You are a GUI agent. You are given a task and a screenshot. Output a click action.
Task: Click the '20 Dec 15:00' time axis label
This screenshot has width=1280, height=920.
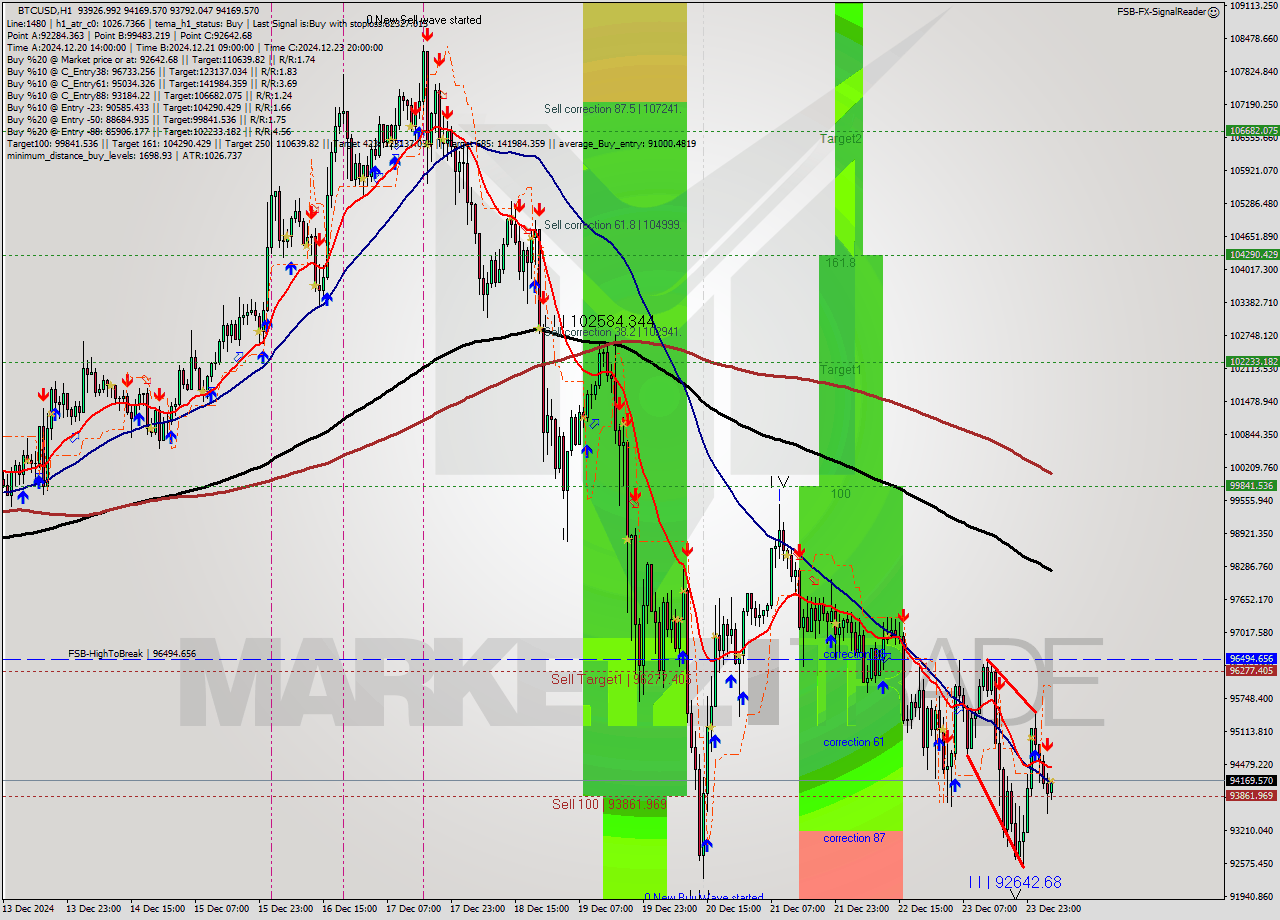(733, 909)
